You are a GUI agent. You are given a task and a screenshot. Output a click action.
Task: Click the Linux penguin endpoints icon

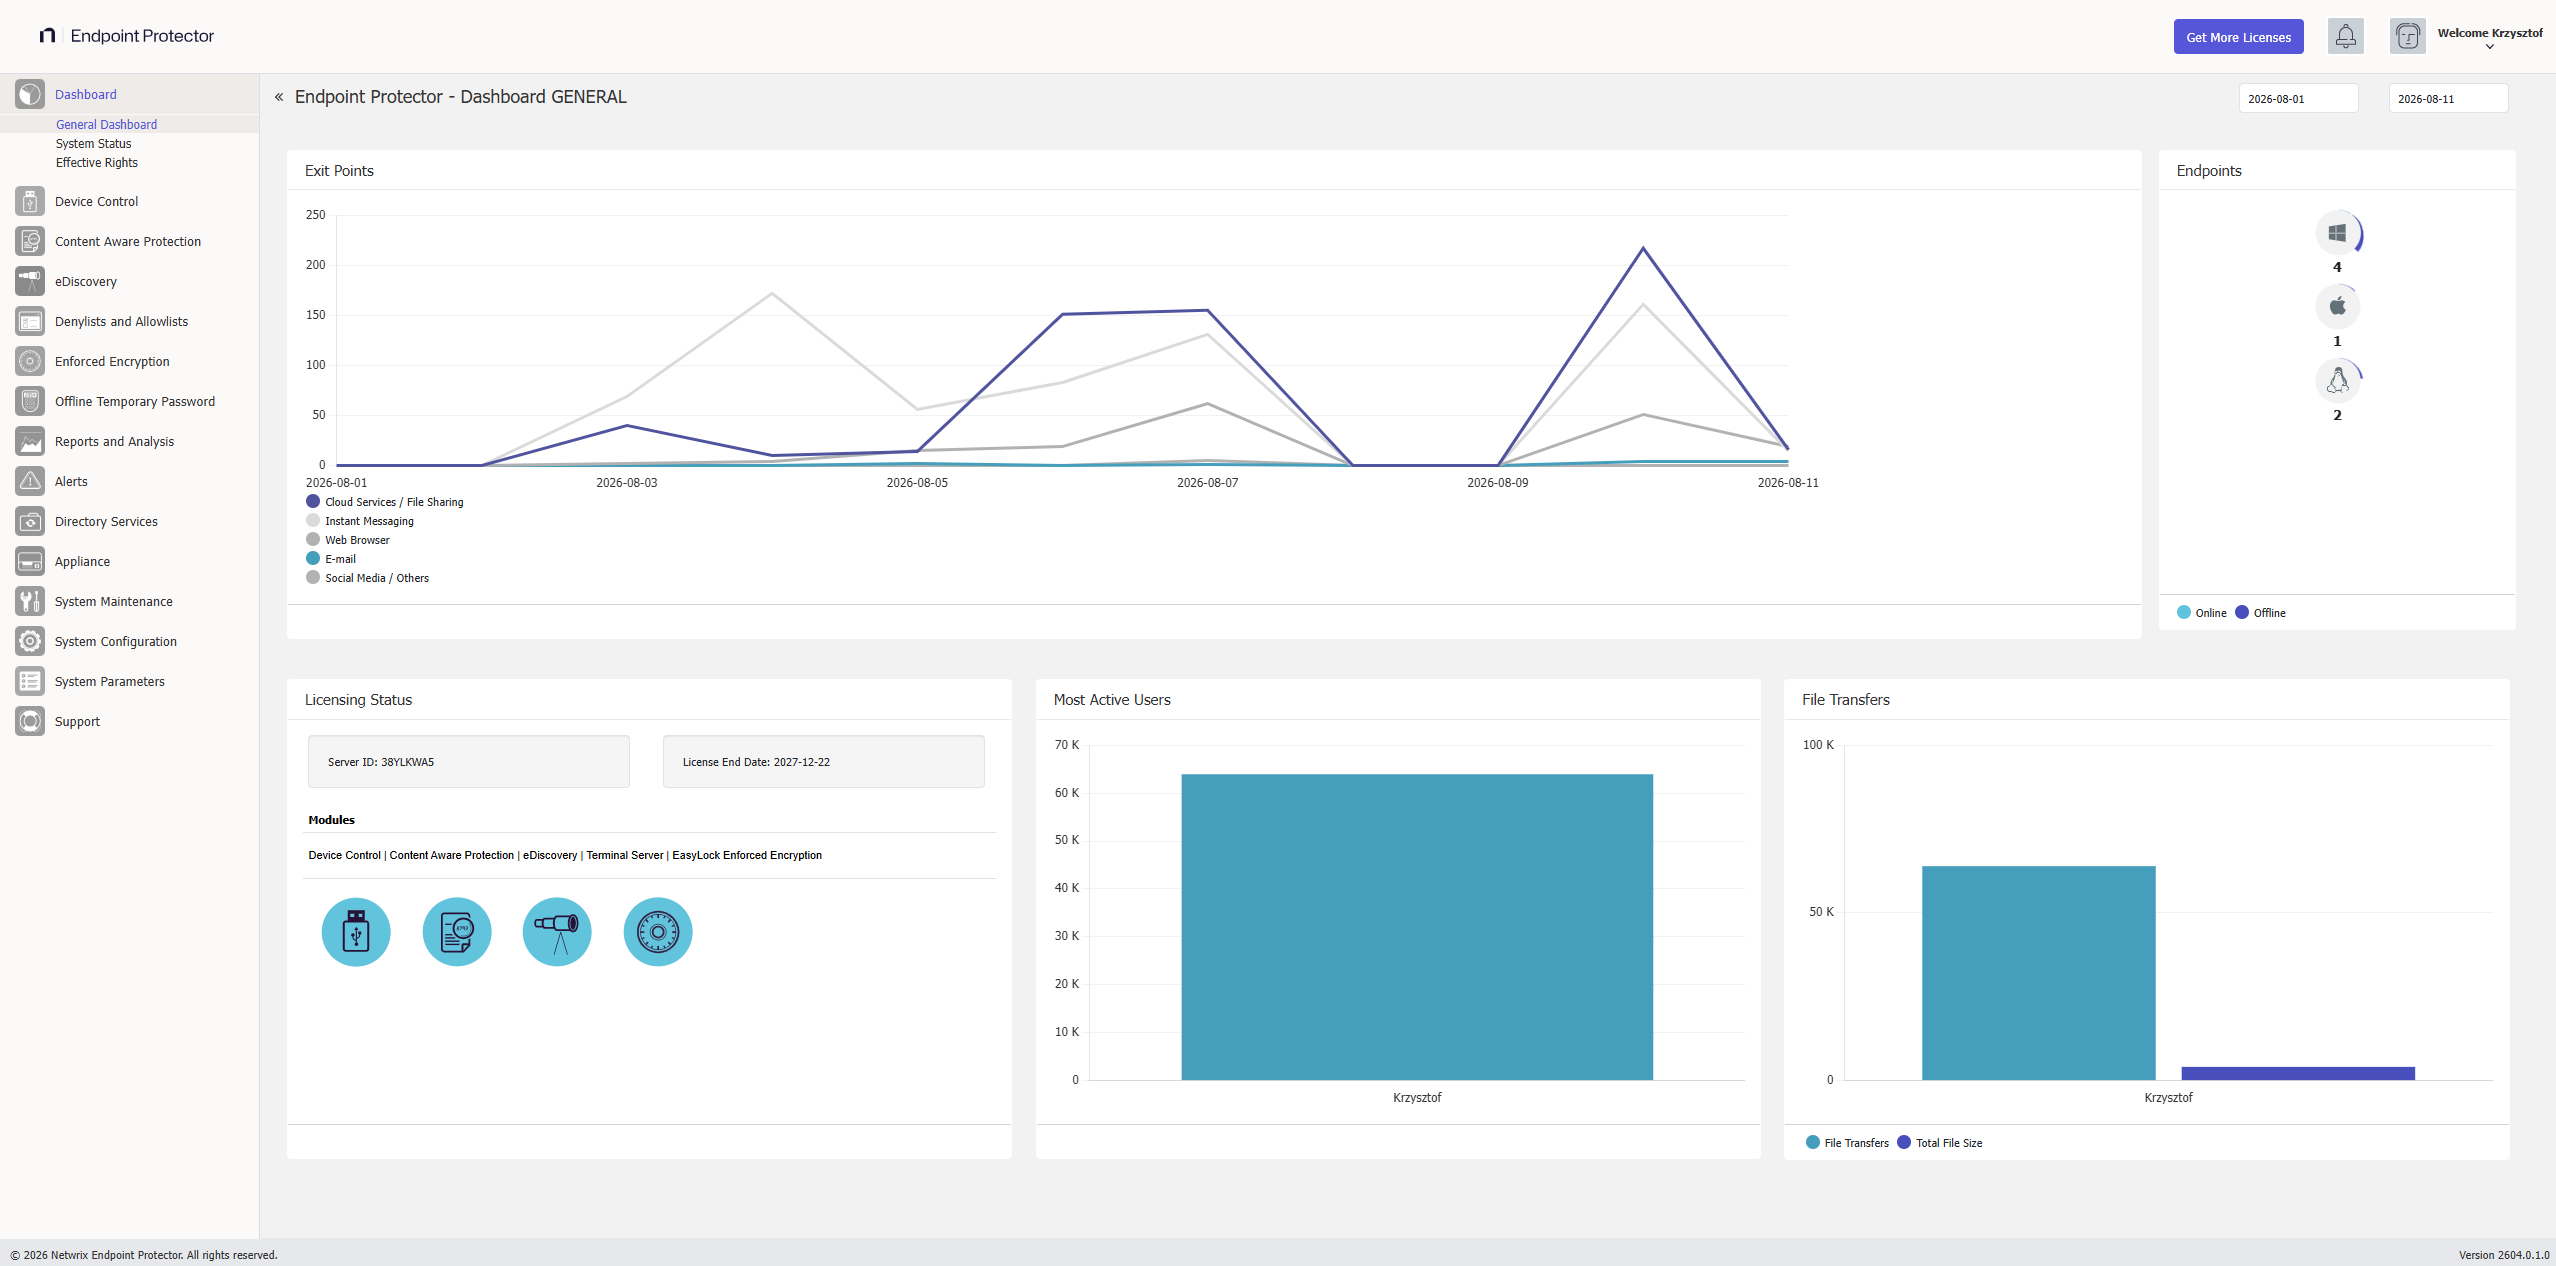point(2337,380)
